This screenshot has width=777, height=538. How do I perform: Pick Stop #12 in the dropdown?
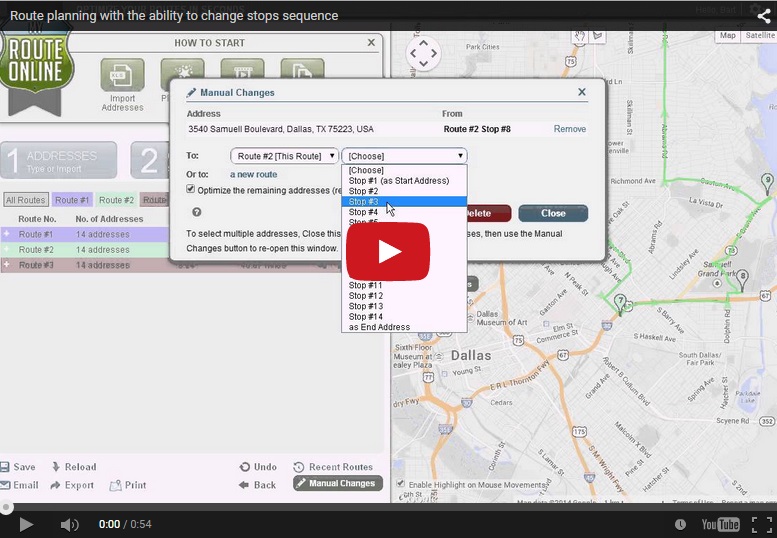404,296
